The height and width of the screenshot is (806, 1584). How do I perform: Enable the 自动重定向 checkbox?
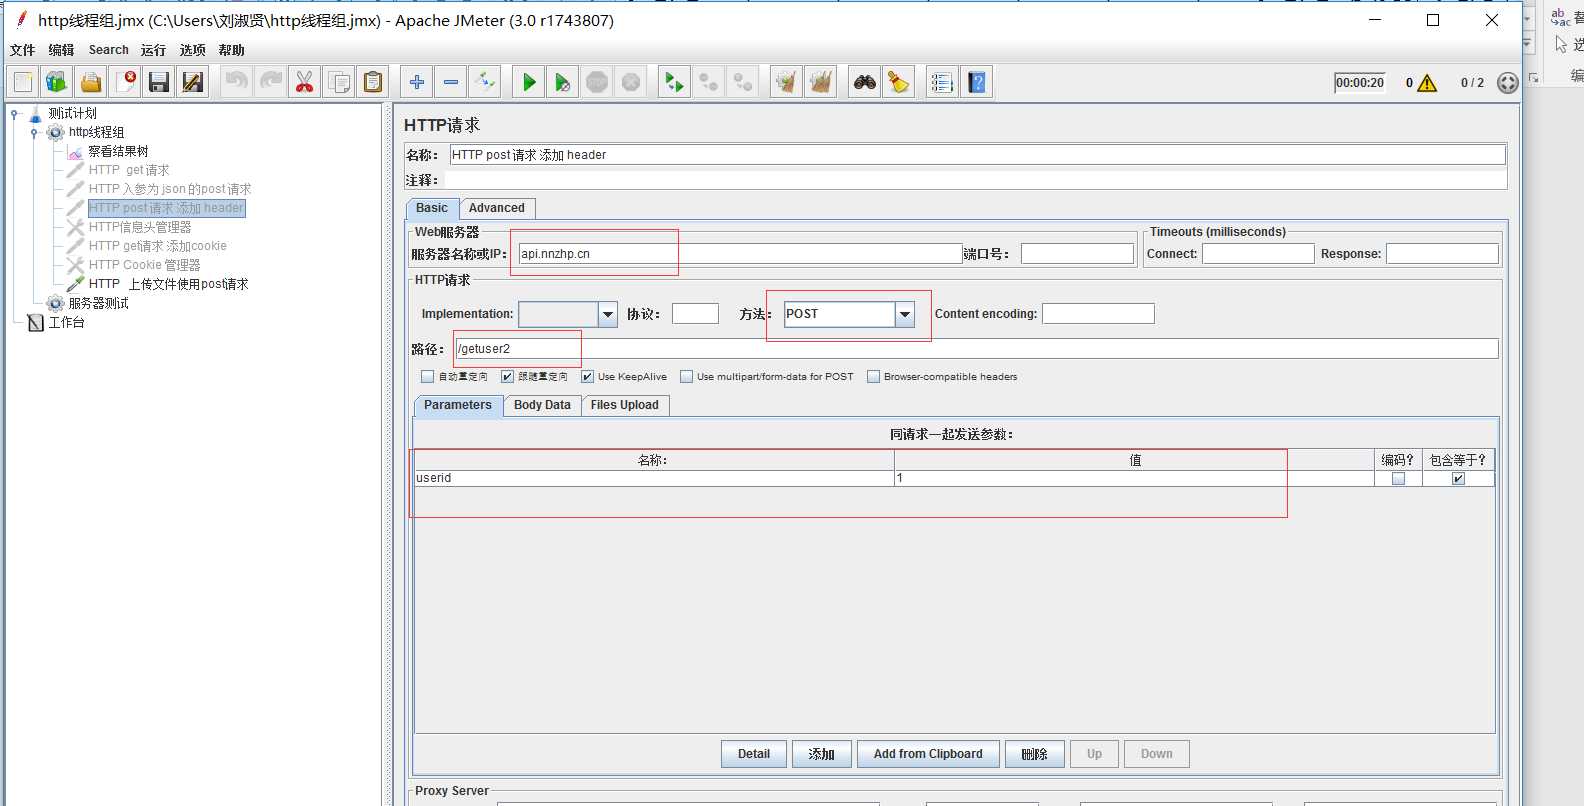pyautogui.click(x=428, y=377)
